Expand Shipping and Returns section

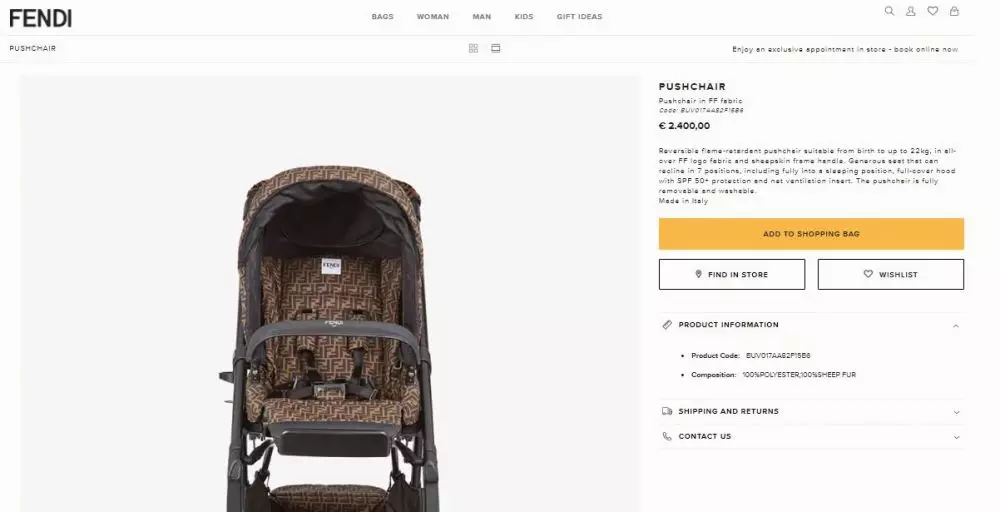pos(956,411)
